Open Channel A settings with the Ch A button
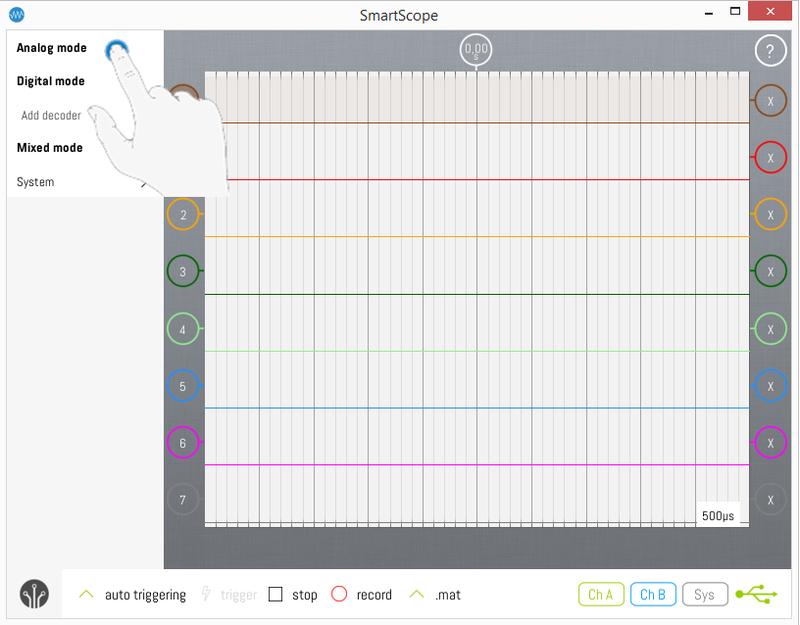The image size is (800, 625). 601,594
